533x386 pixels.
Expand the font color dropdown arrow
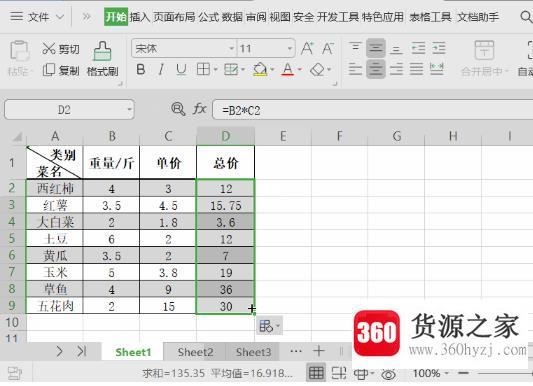[x=300, y=70]
